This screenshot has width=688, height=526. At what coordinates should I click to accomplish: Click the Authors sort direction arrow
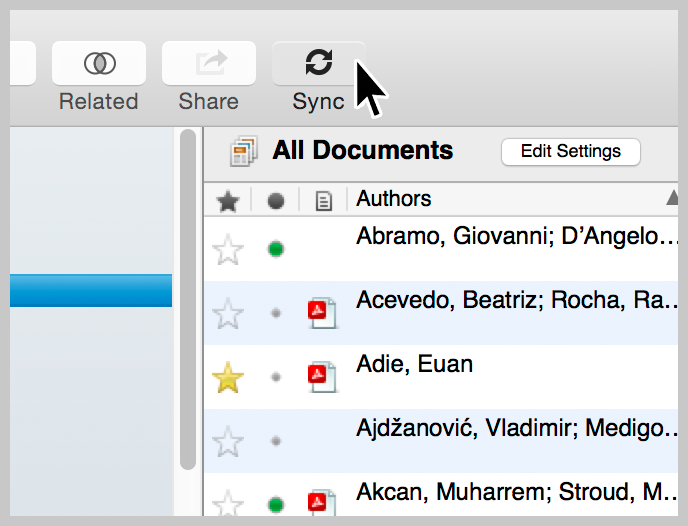[x=672, y=199]
